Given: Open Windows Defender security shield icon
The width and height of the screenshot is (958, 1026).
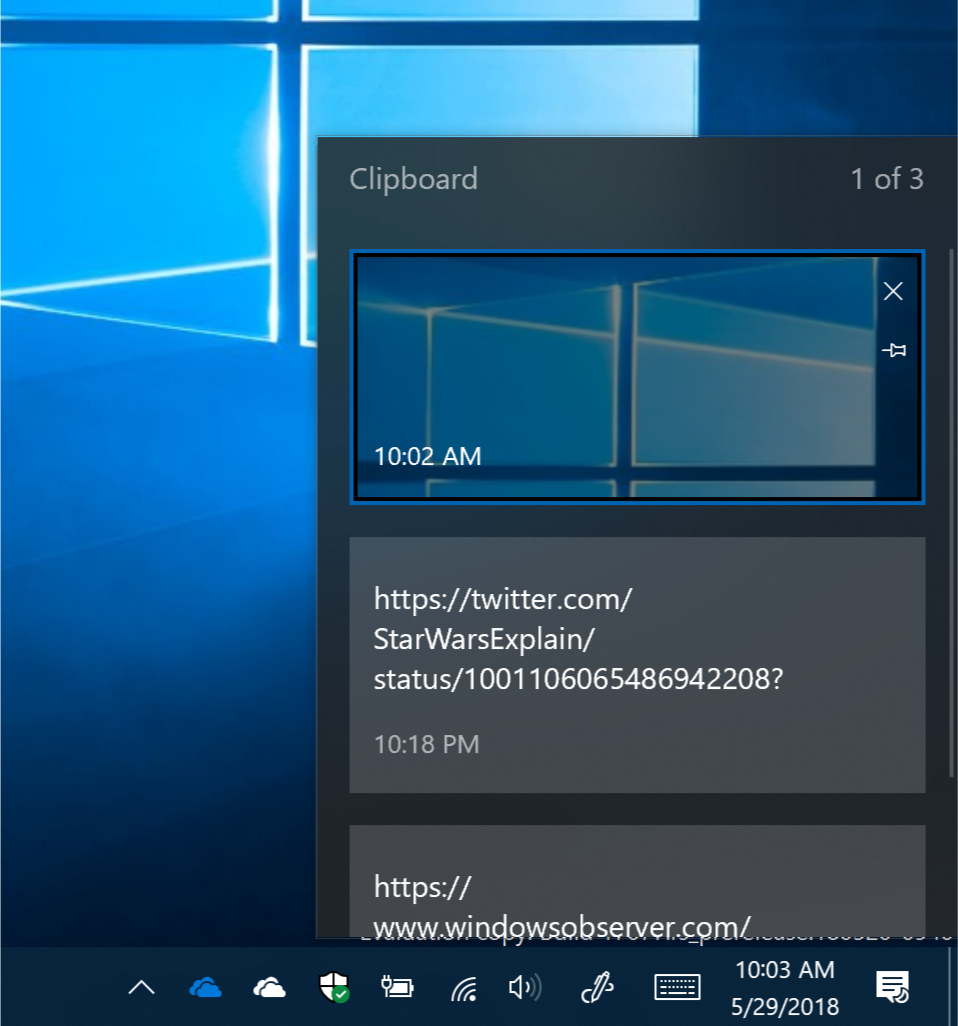Looking at the screenshot, I should click(x=333, y=986).
